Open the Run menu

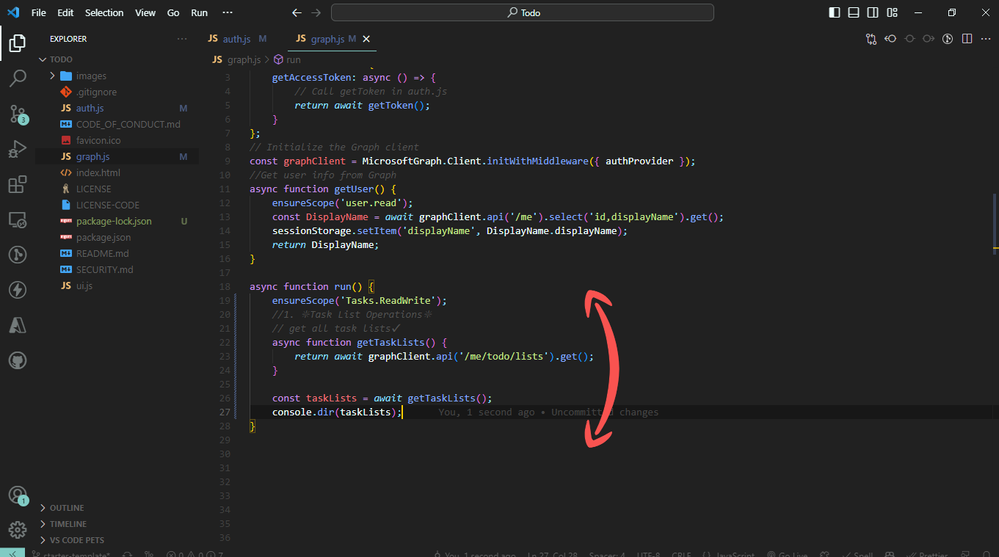tap(199, 13)
